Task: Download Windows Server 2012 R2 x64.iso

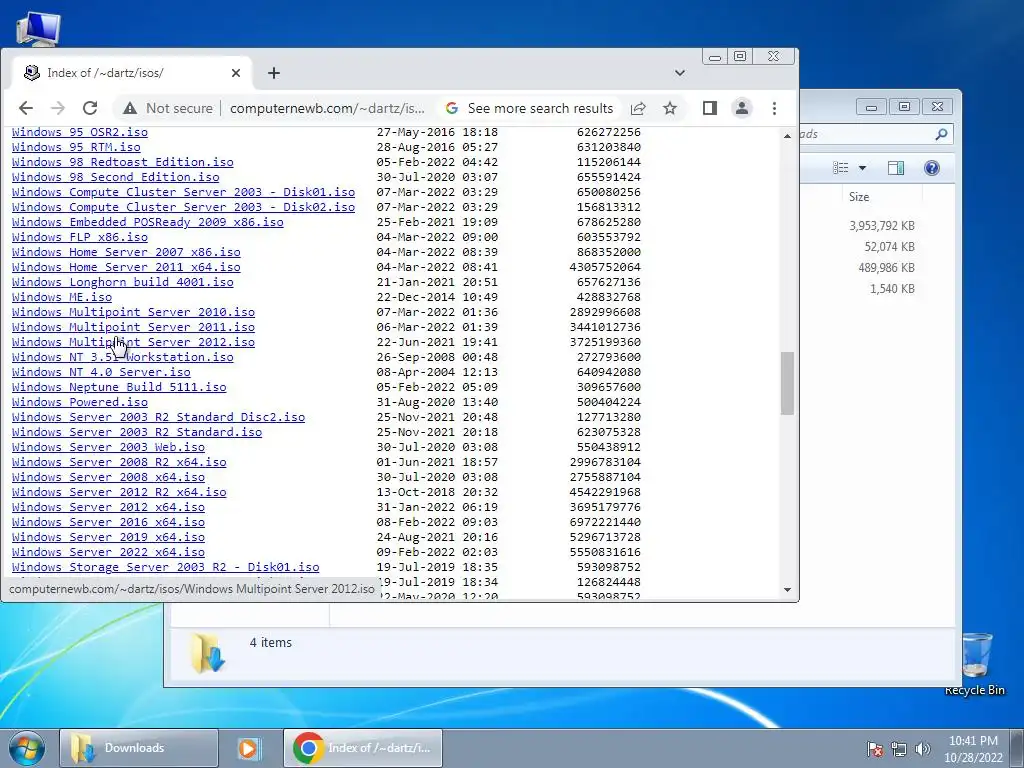Action: click(119, 492)
